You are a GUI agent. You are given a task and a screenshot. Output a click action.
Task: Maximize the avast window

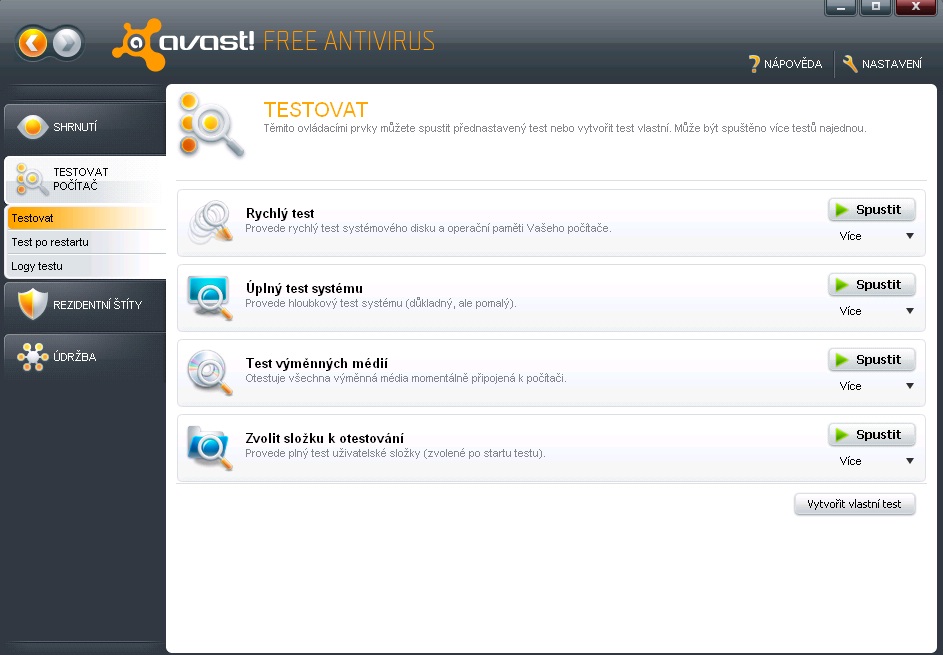(876, 7)
